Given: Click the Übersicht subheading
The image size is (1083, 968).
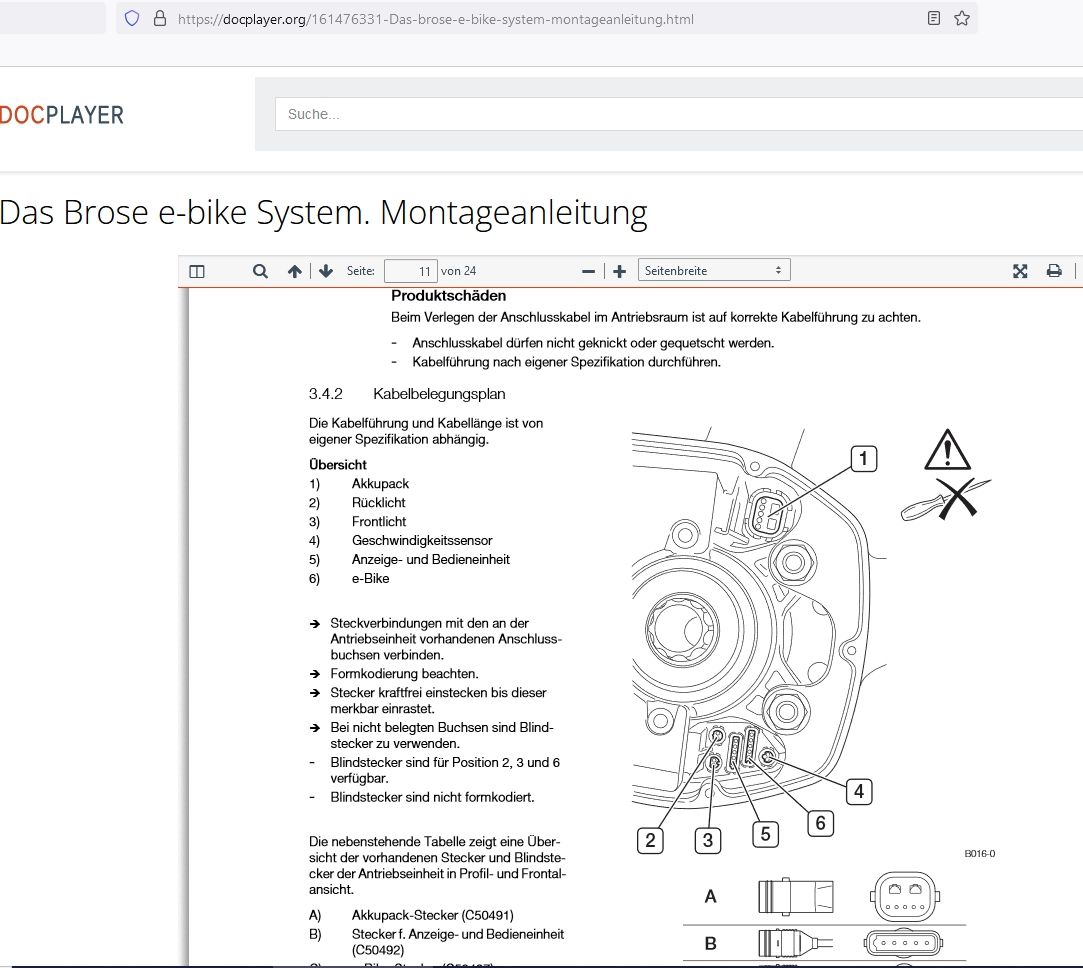Looking at the screenshot, I should [x=338, y=464].
